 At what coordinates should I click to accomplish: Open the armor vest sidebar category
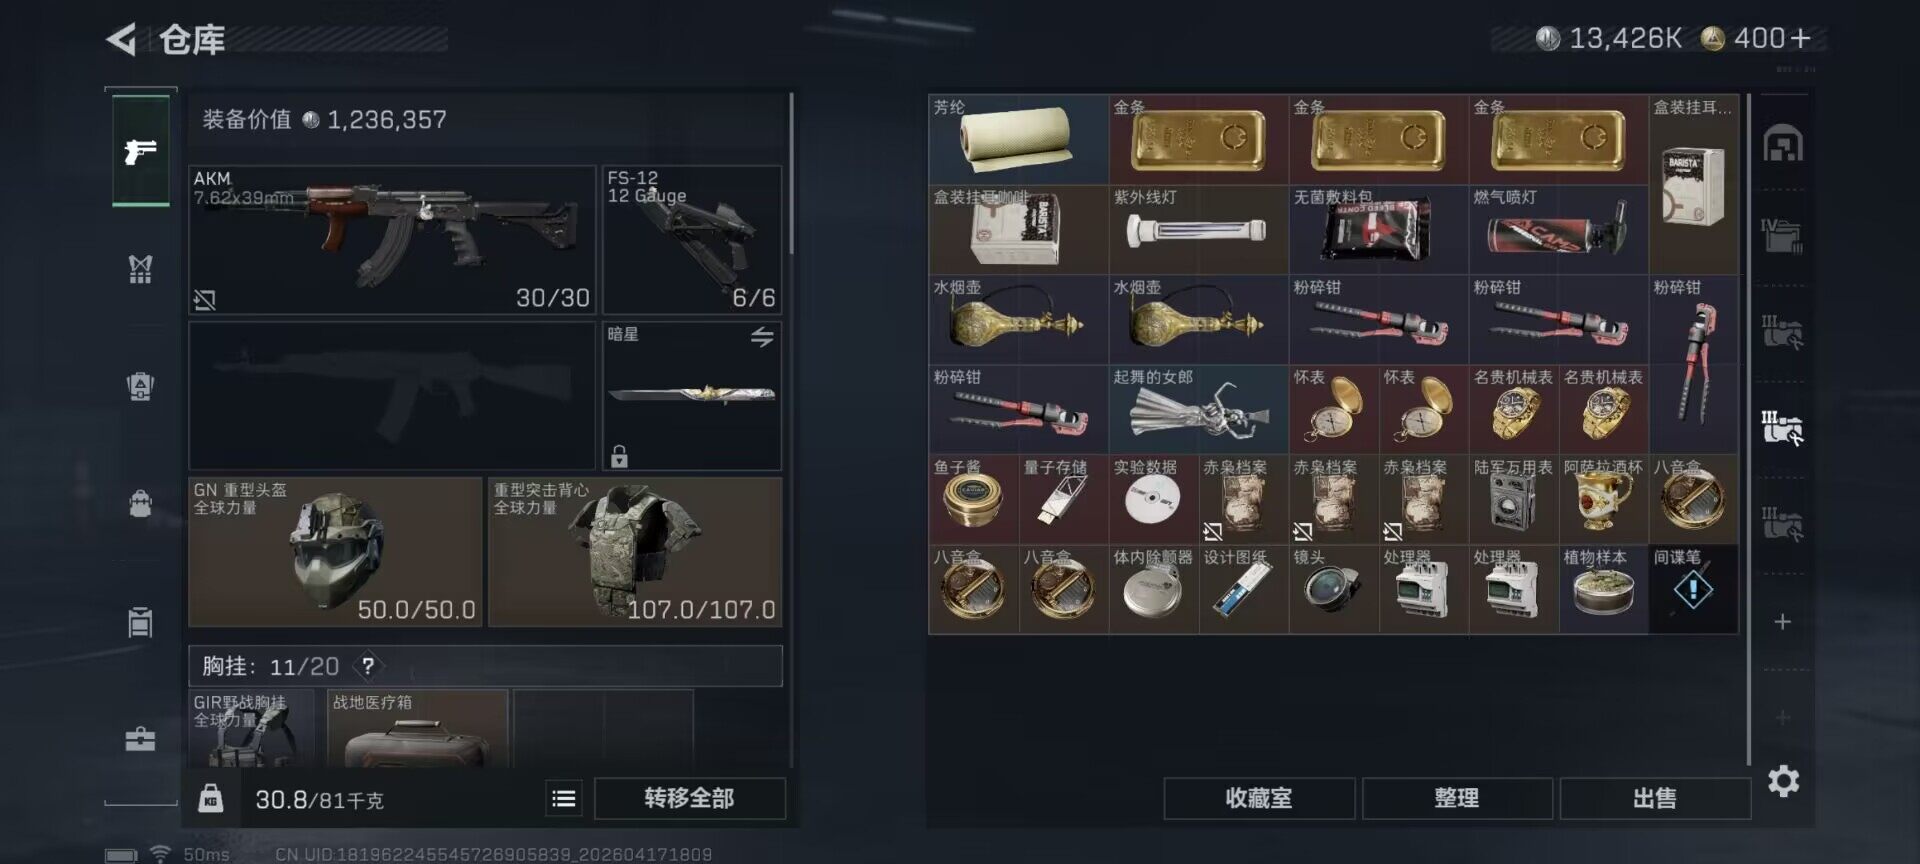(140, 269)
